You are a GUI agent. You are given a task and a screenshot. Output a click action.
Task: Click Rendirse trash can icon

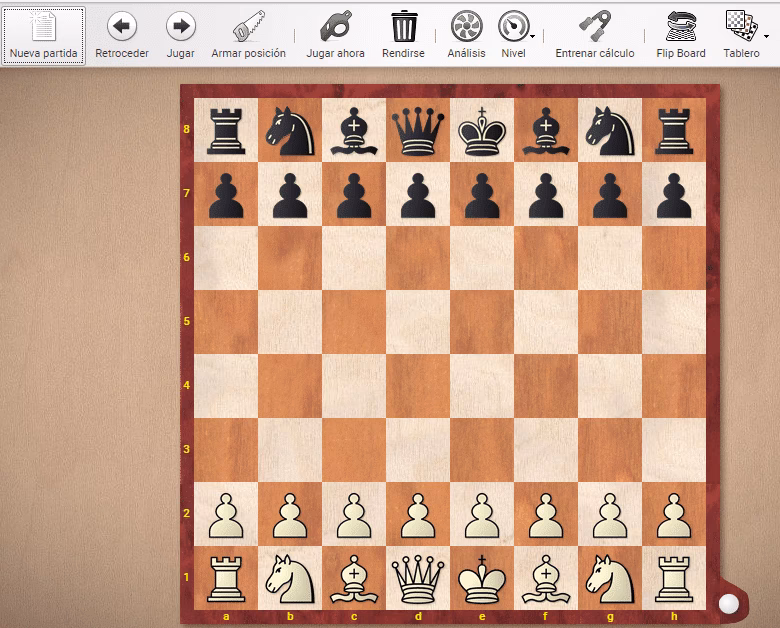[x=403, y=26]
